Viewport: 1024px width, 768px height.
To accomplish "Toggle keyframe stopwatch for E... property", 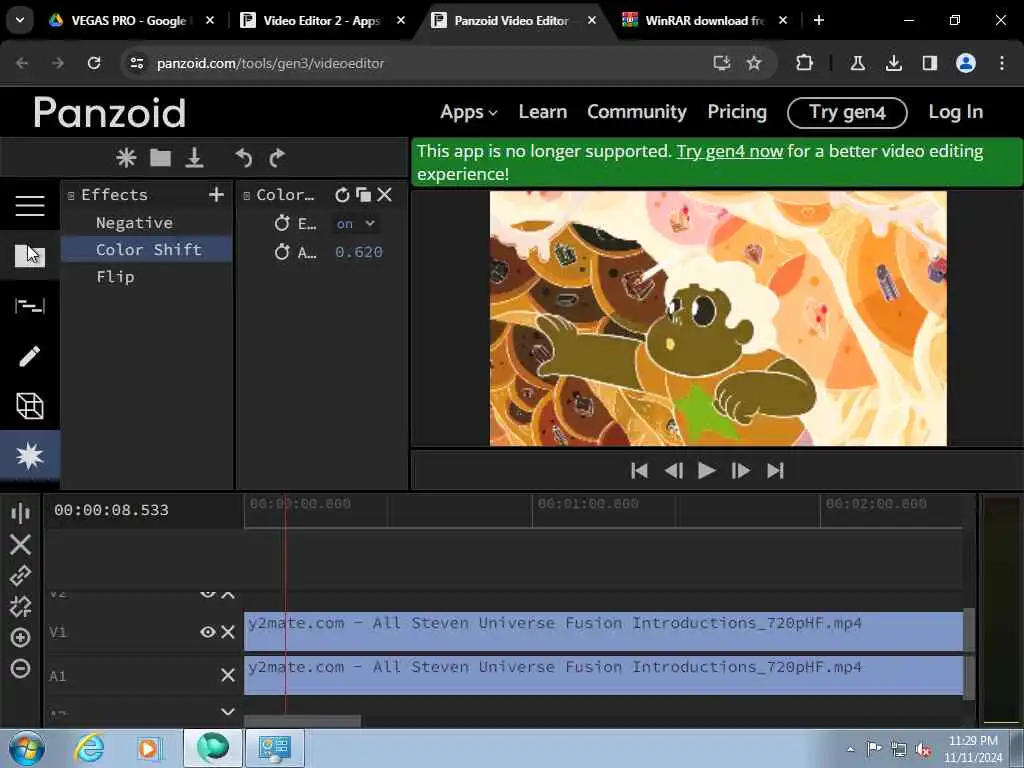I will 282,223.
